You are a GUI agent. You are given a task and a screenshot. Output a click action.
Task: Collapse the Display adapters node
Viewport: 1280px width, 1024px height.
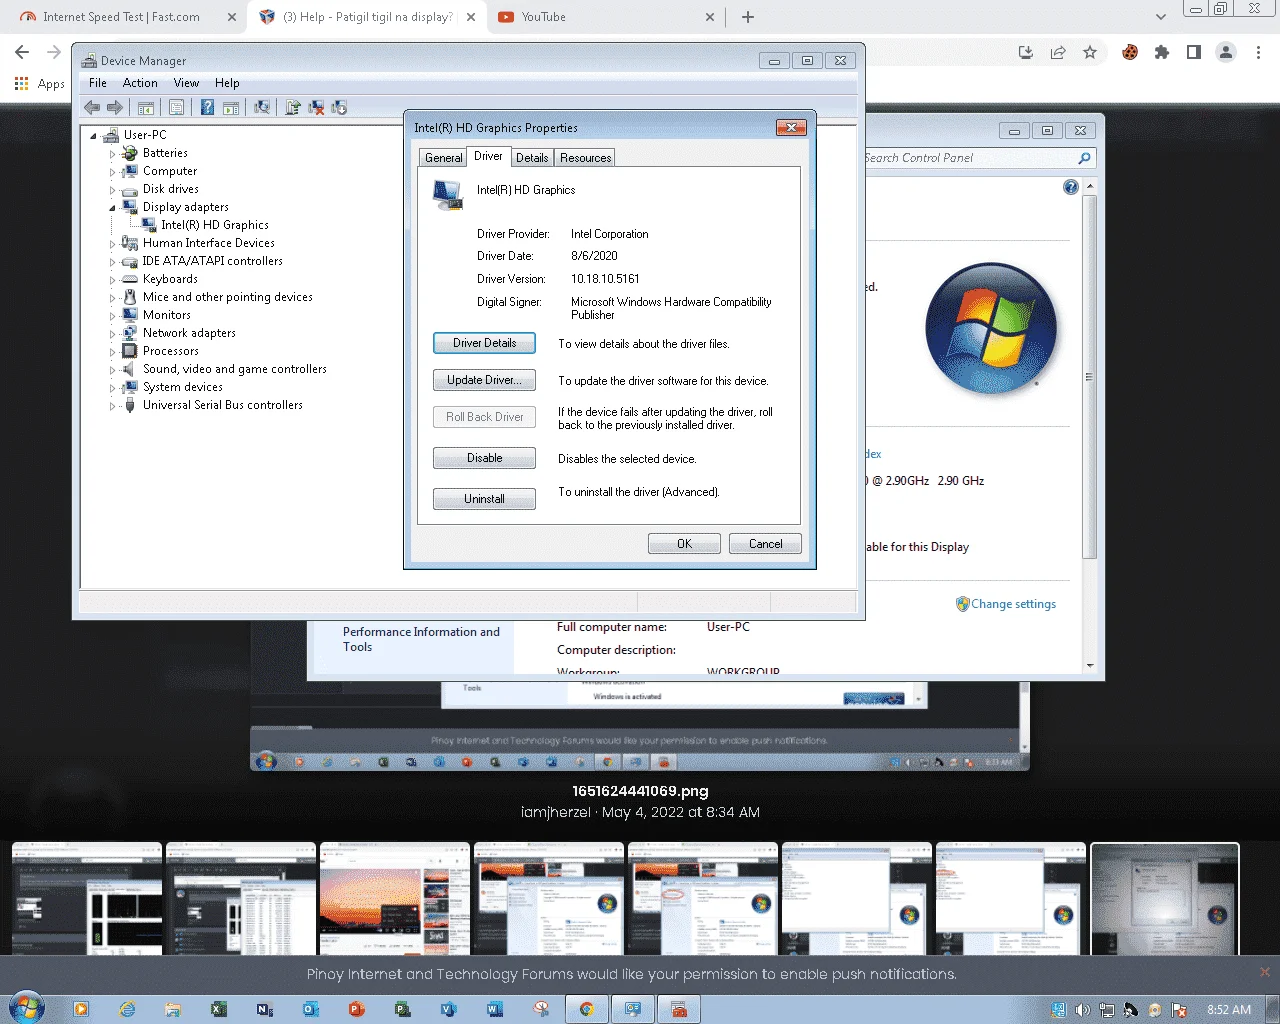point(112,208)
